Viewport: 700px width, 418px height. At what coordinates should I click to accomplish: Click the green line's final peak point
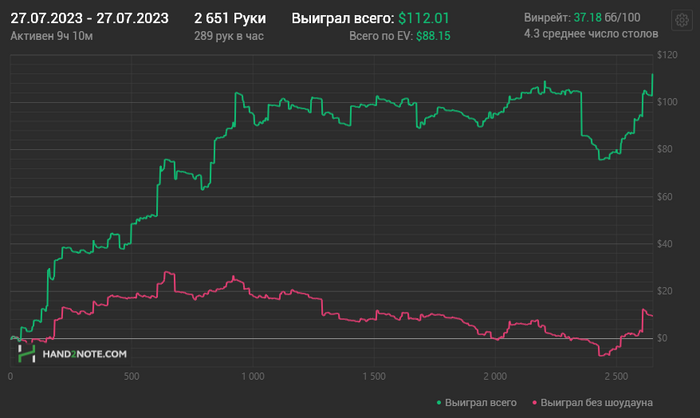tap(652, 75)
